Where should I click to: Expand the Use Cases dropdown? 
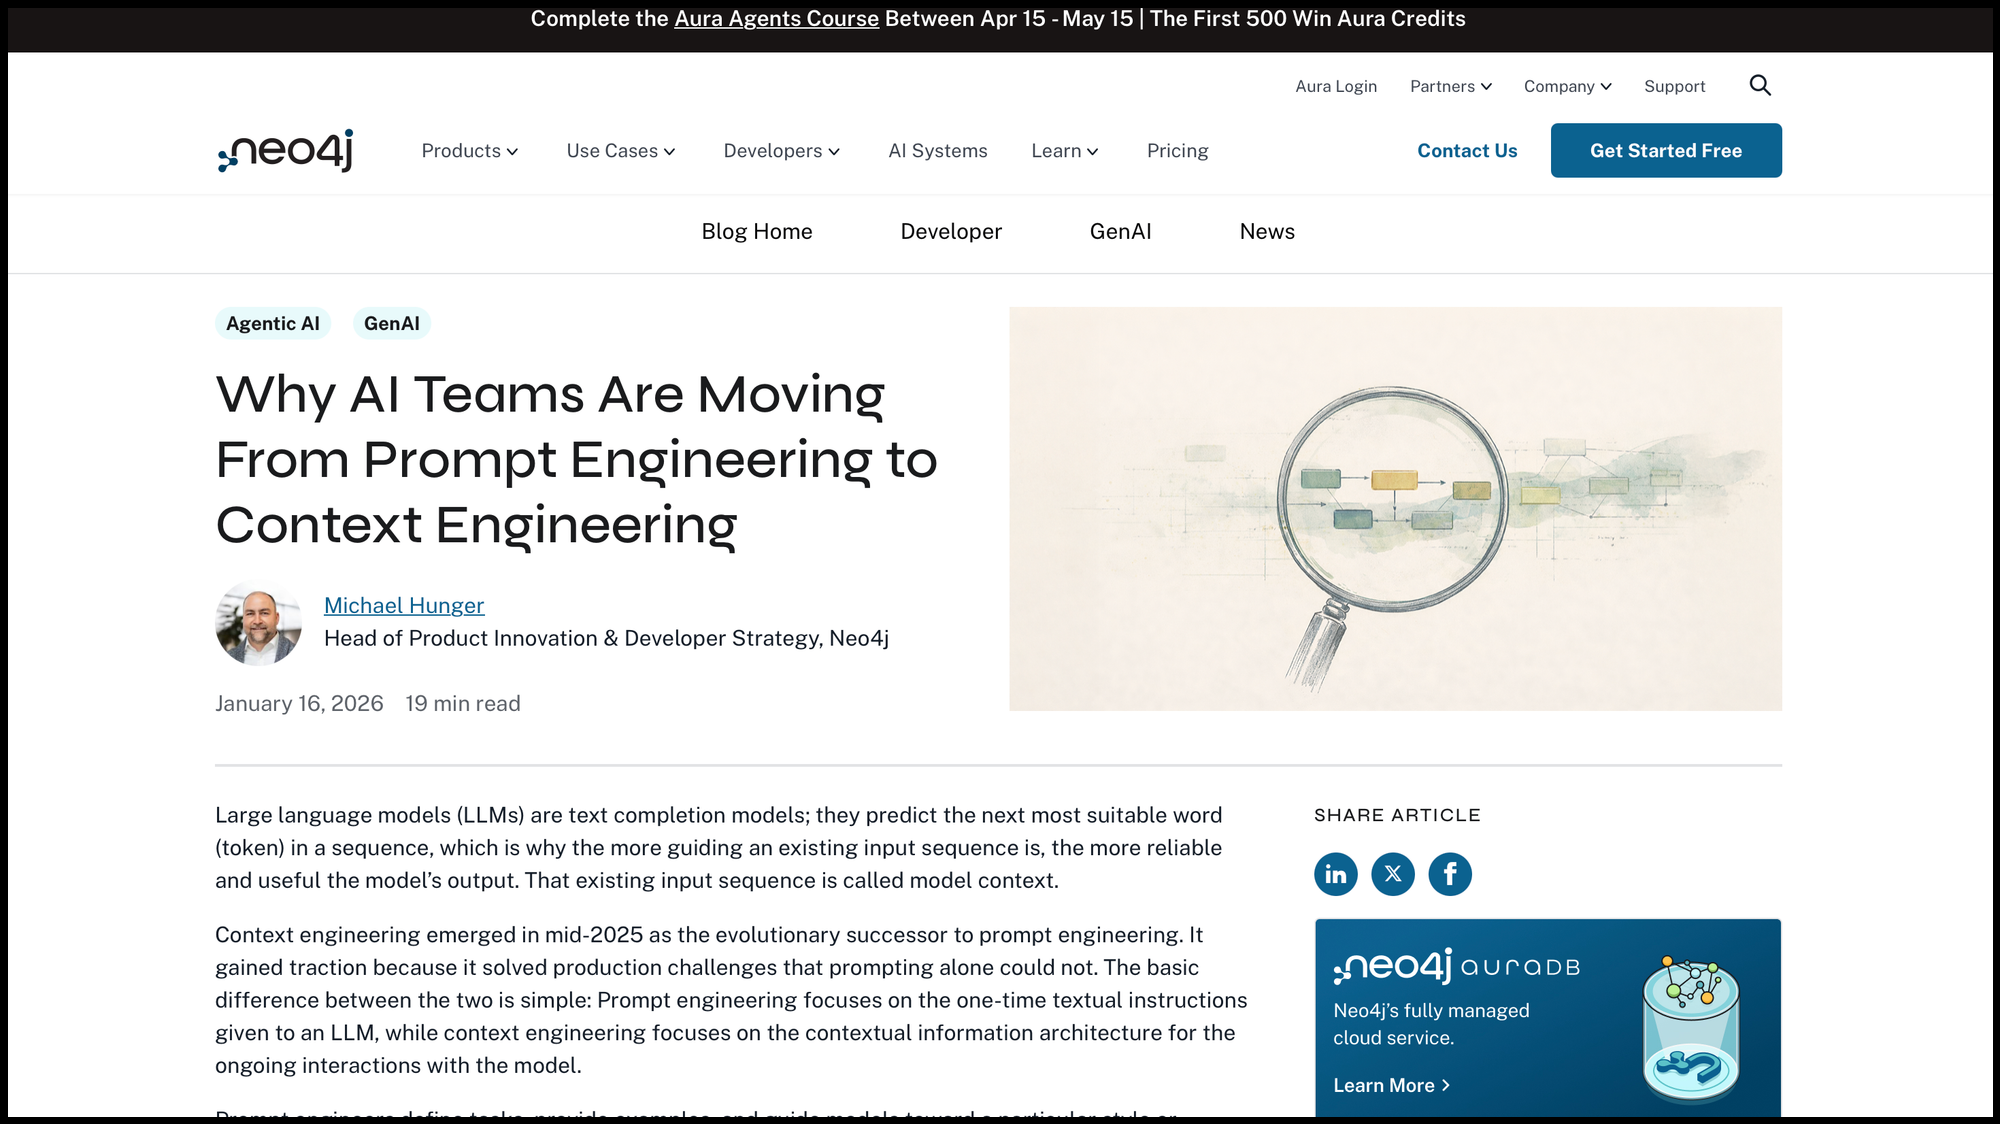(620, 151)
